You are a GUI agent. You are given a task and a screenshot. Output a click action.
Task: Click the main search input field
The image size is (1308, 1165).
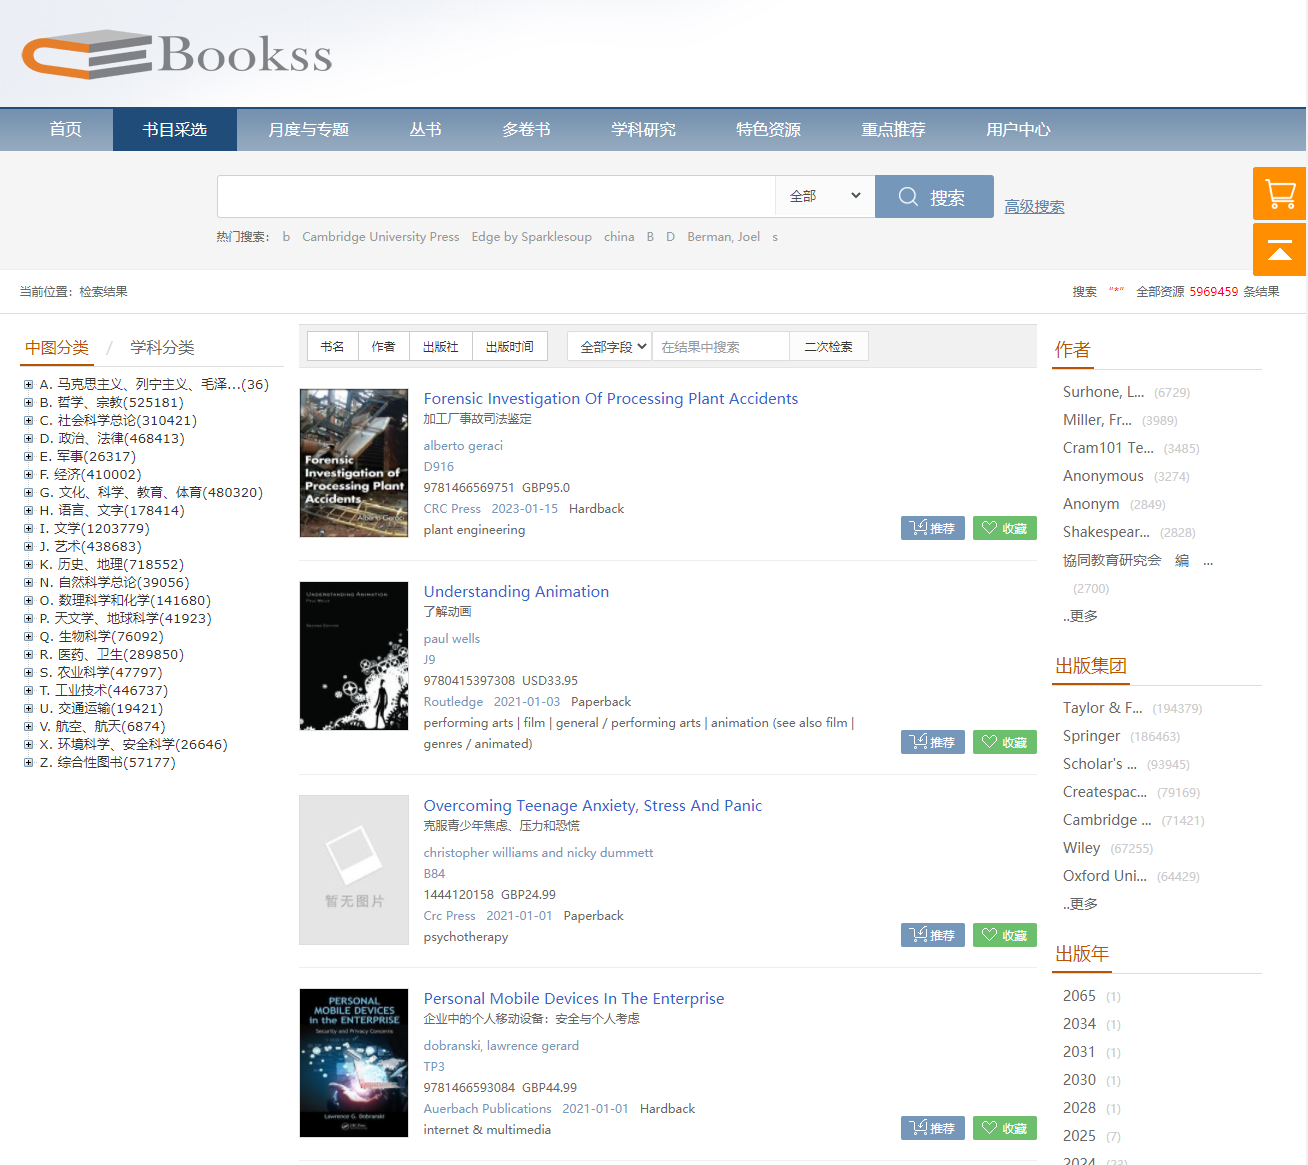tap(496, 196)
